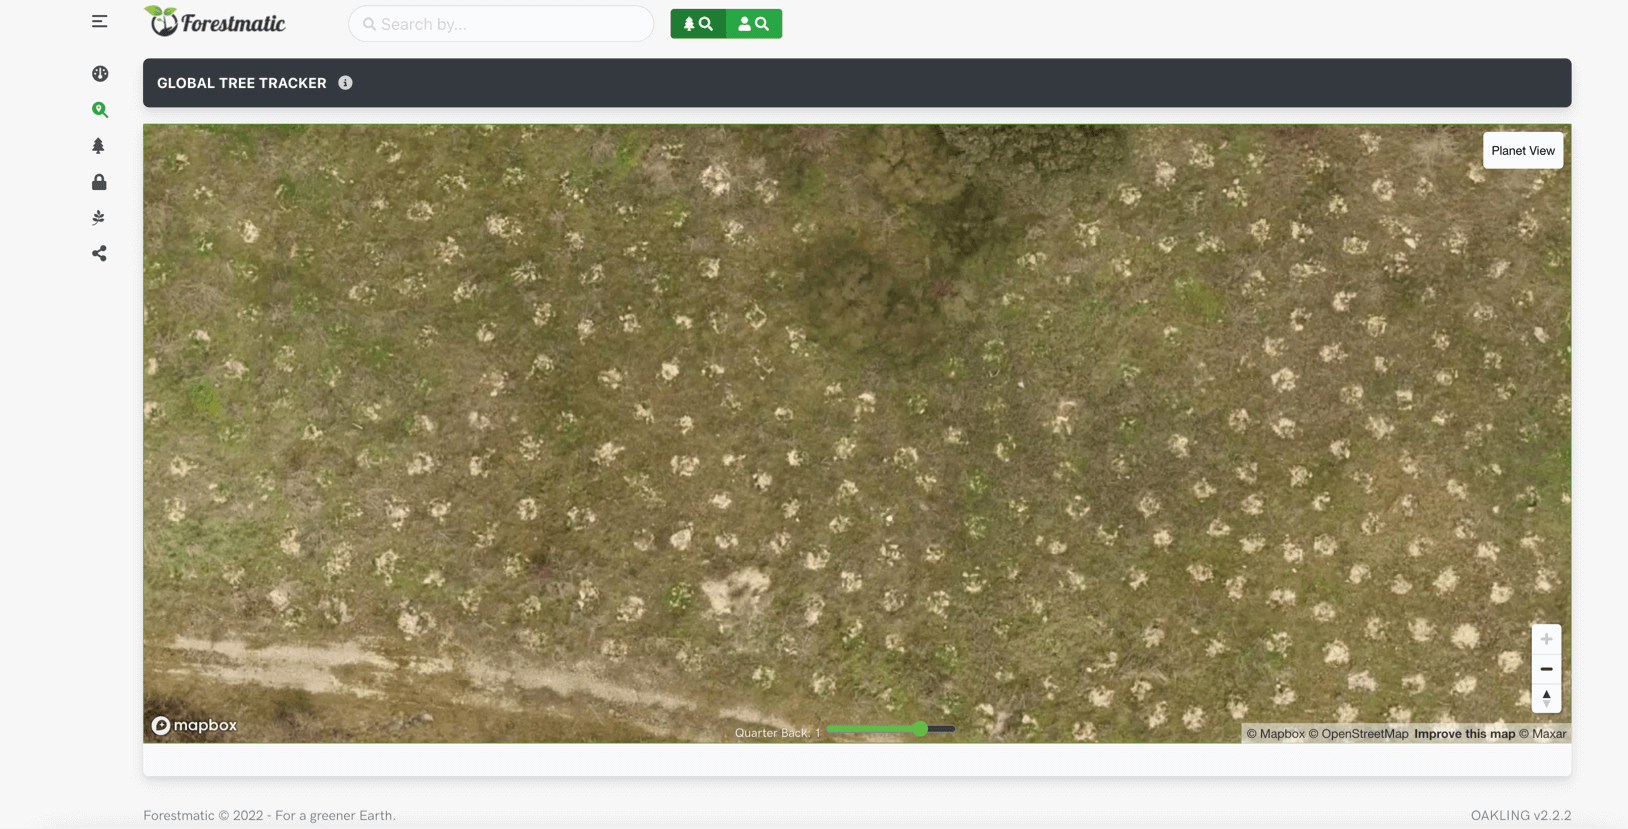Image resolution: width=1628 pixels, height=829 pixels.
Task: Open the dashboard gauge sidebar icon
Action: click(x=99, y=74)
